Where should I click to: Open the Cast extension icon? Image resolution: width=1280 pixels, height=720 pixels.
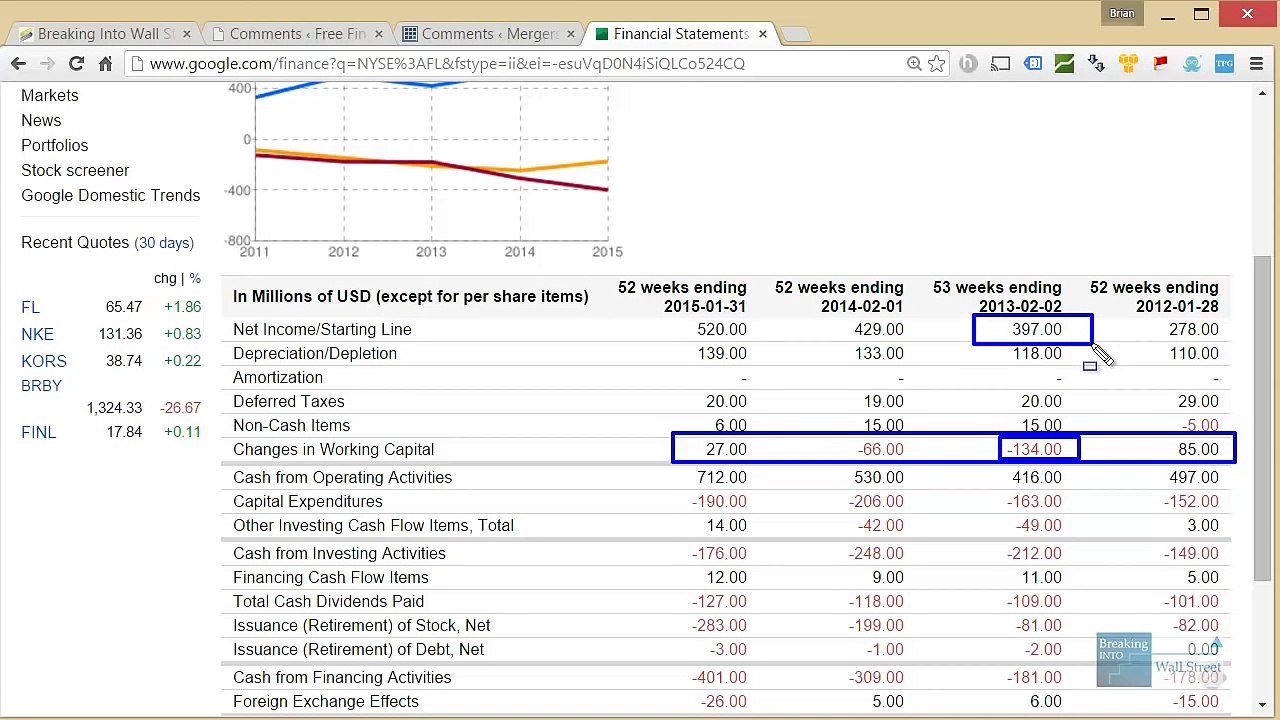[1000, 64]
